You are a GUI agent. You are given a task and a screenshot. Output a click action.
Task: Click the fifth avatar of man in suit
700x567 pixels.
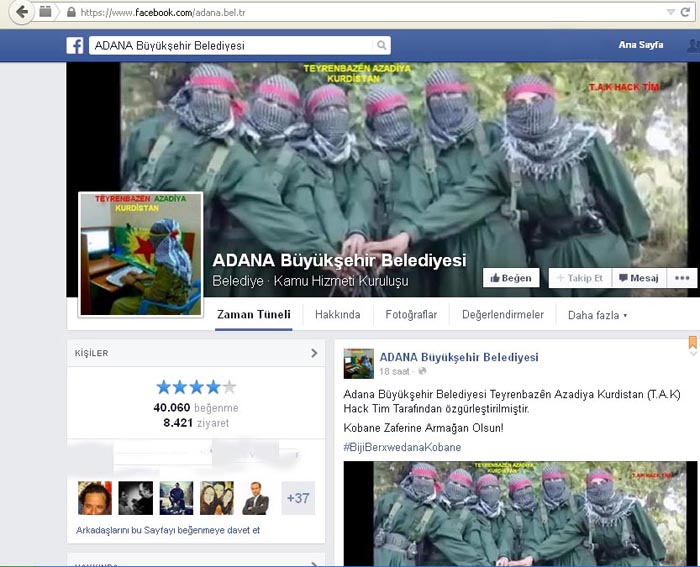coord(256,498)
